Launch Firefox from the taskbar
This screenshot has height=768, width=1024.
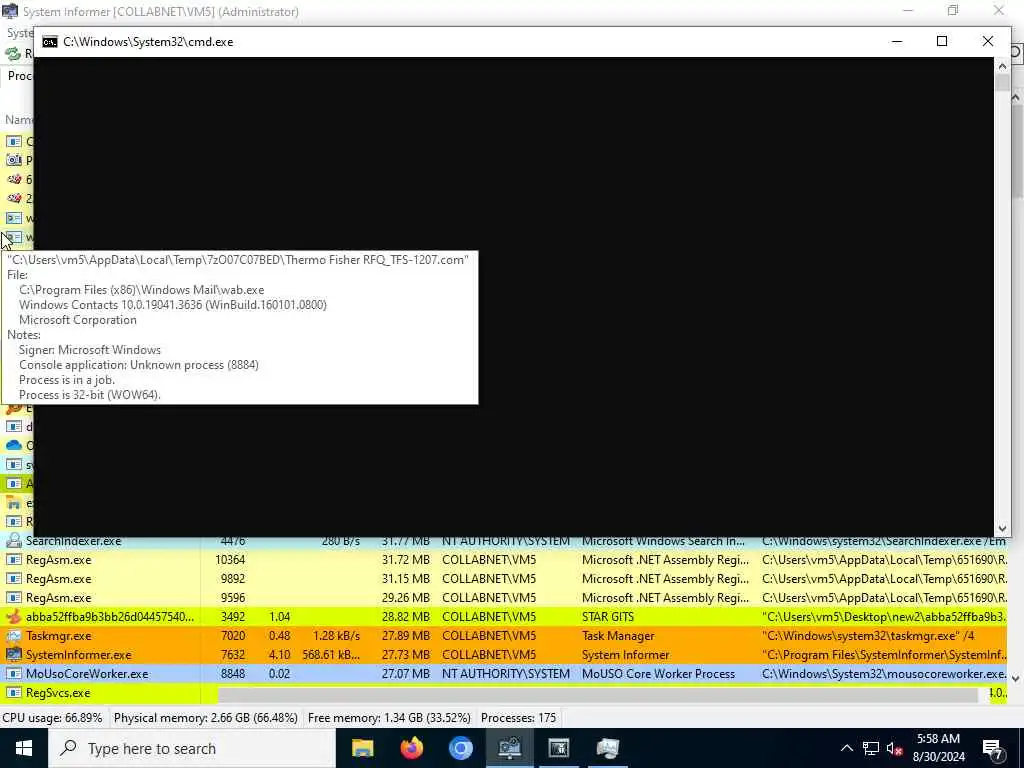(411, 748)
